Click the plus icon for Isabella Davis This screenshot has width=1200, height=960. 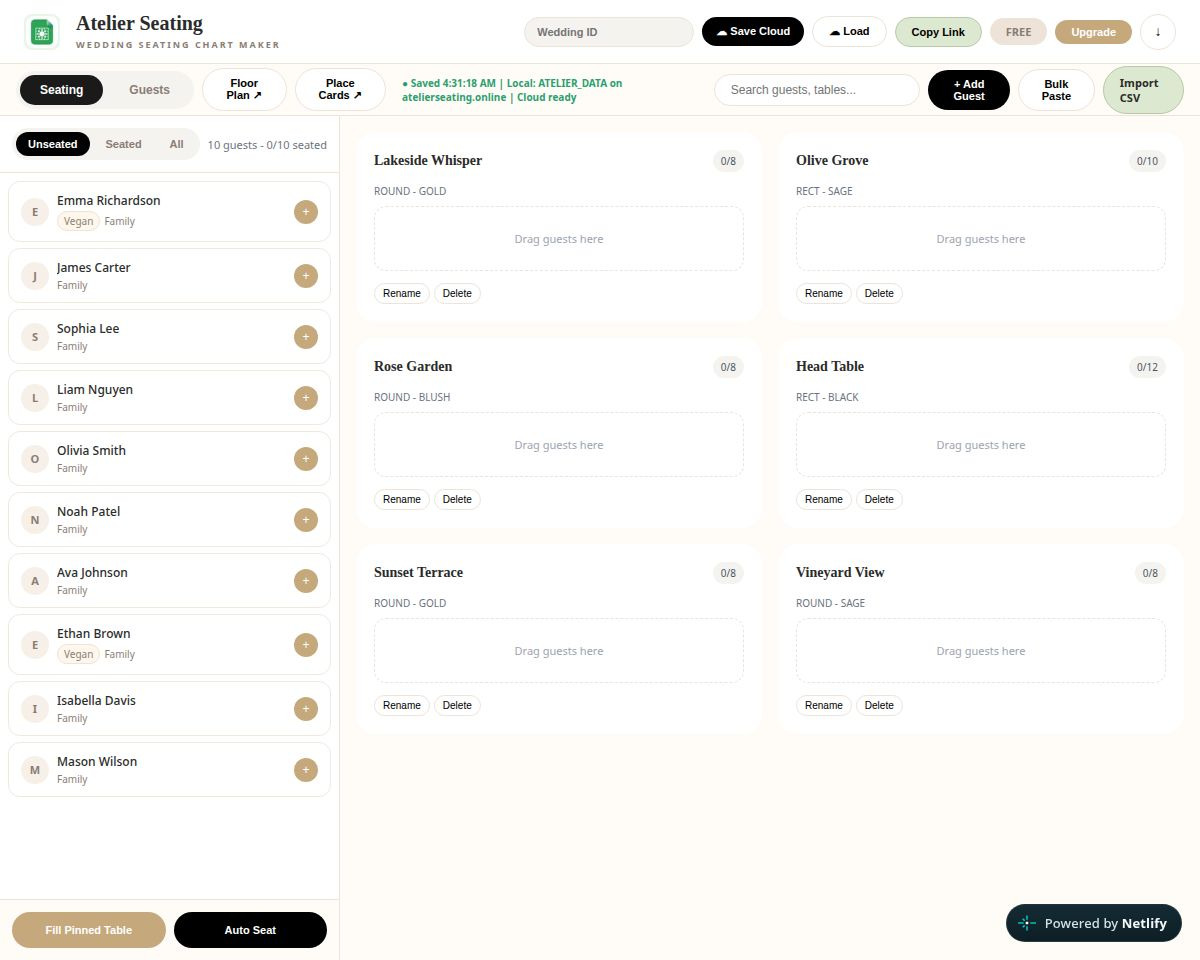[306, 709]
